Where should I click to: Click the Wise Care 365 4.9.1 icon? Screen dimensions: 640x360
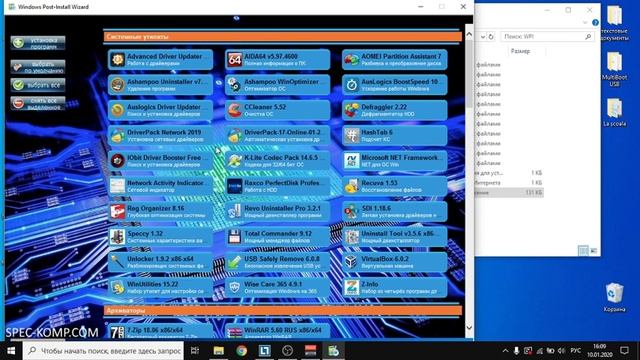click(235, 287)
